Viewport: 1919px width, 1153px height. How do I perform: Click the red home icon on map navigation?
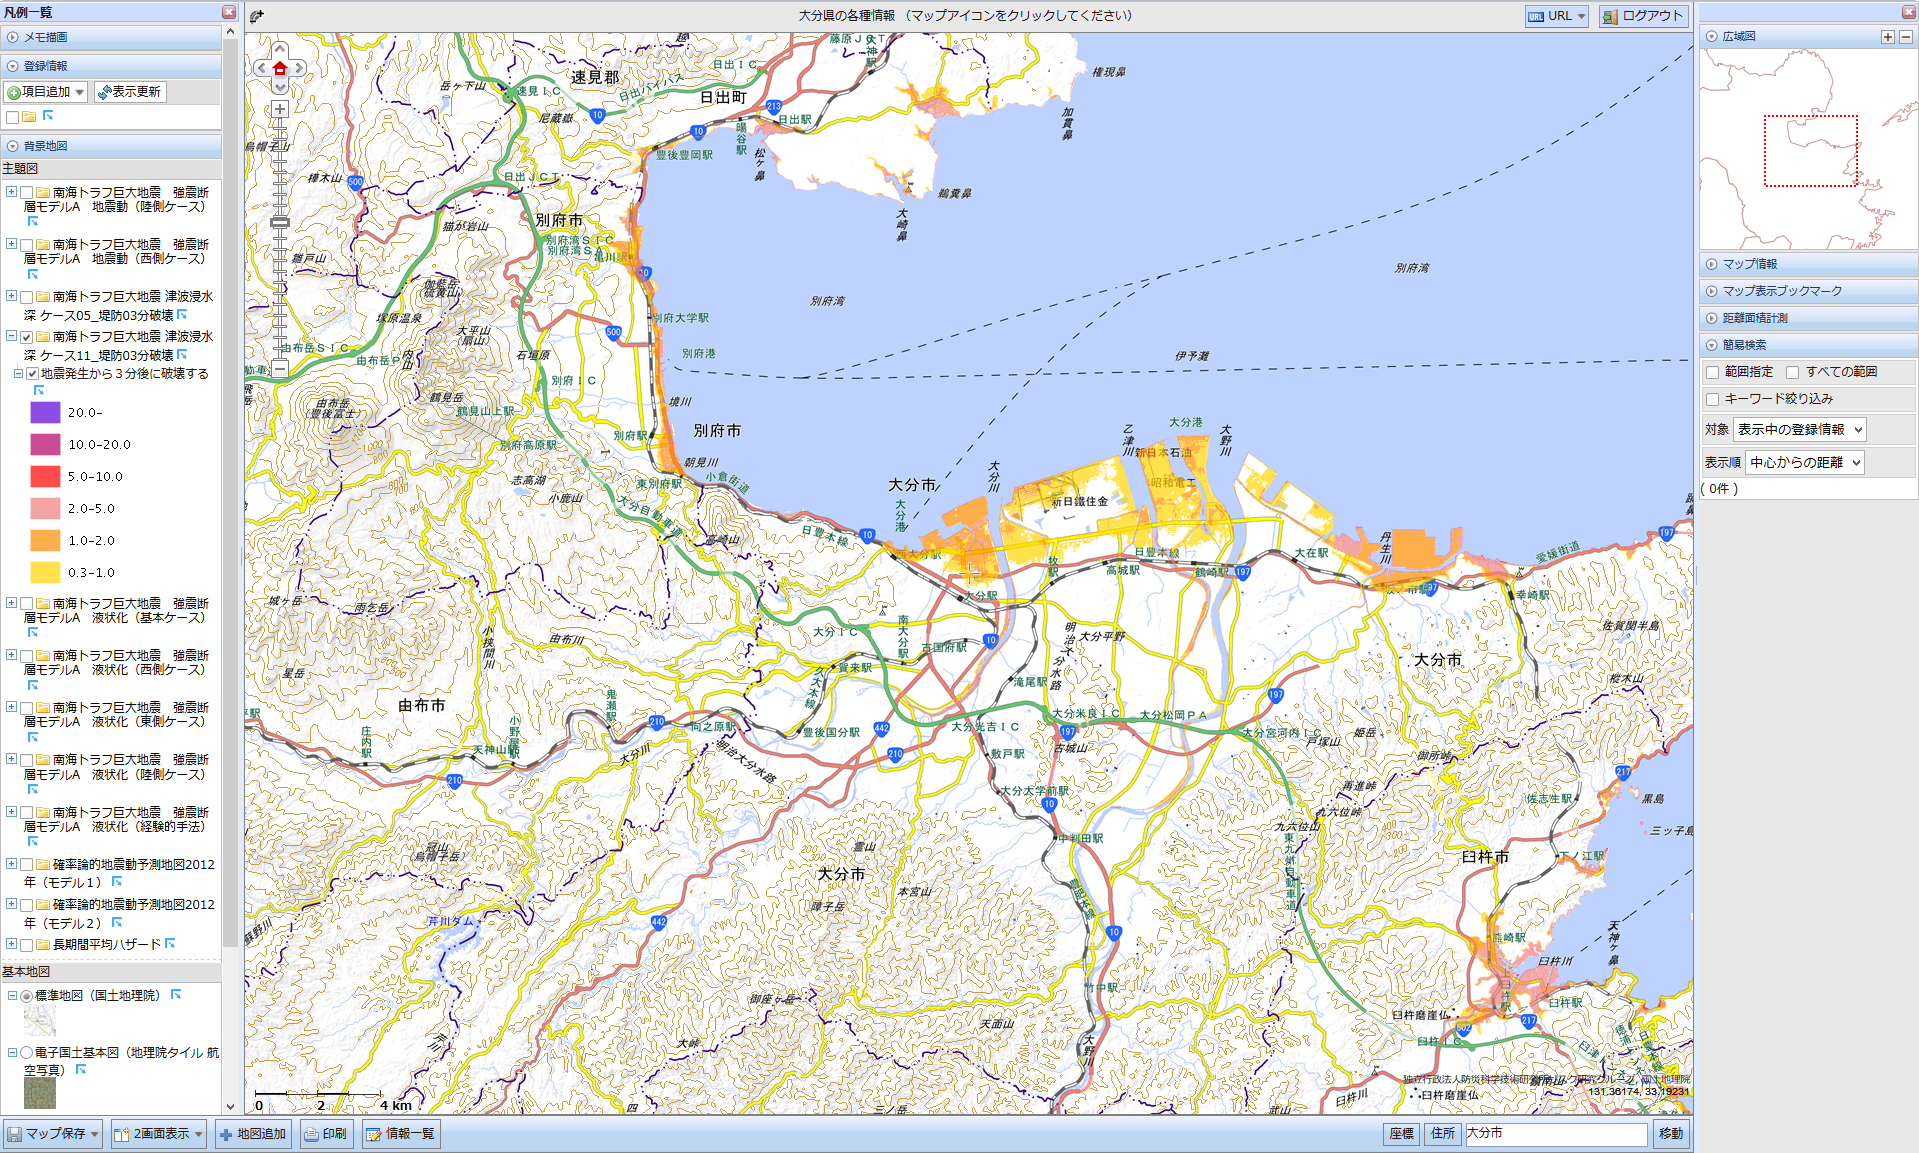tap(280, 69)
